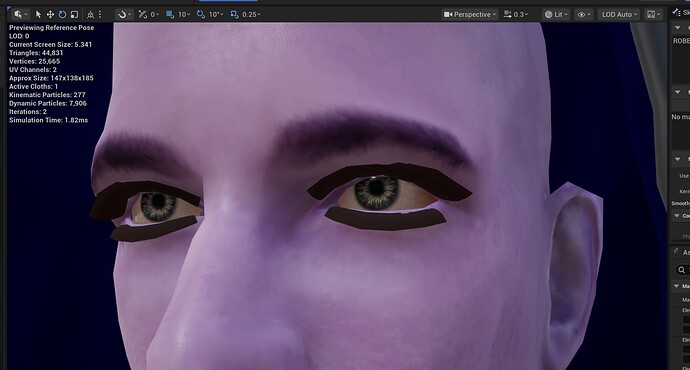690x370 pixels.
Task: Open the preview scene character menu
Action: [x=20, y=15]
